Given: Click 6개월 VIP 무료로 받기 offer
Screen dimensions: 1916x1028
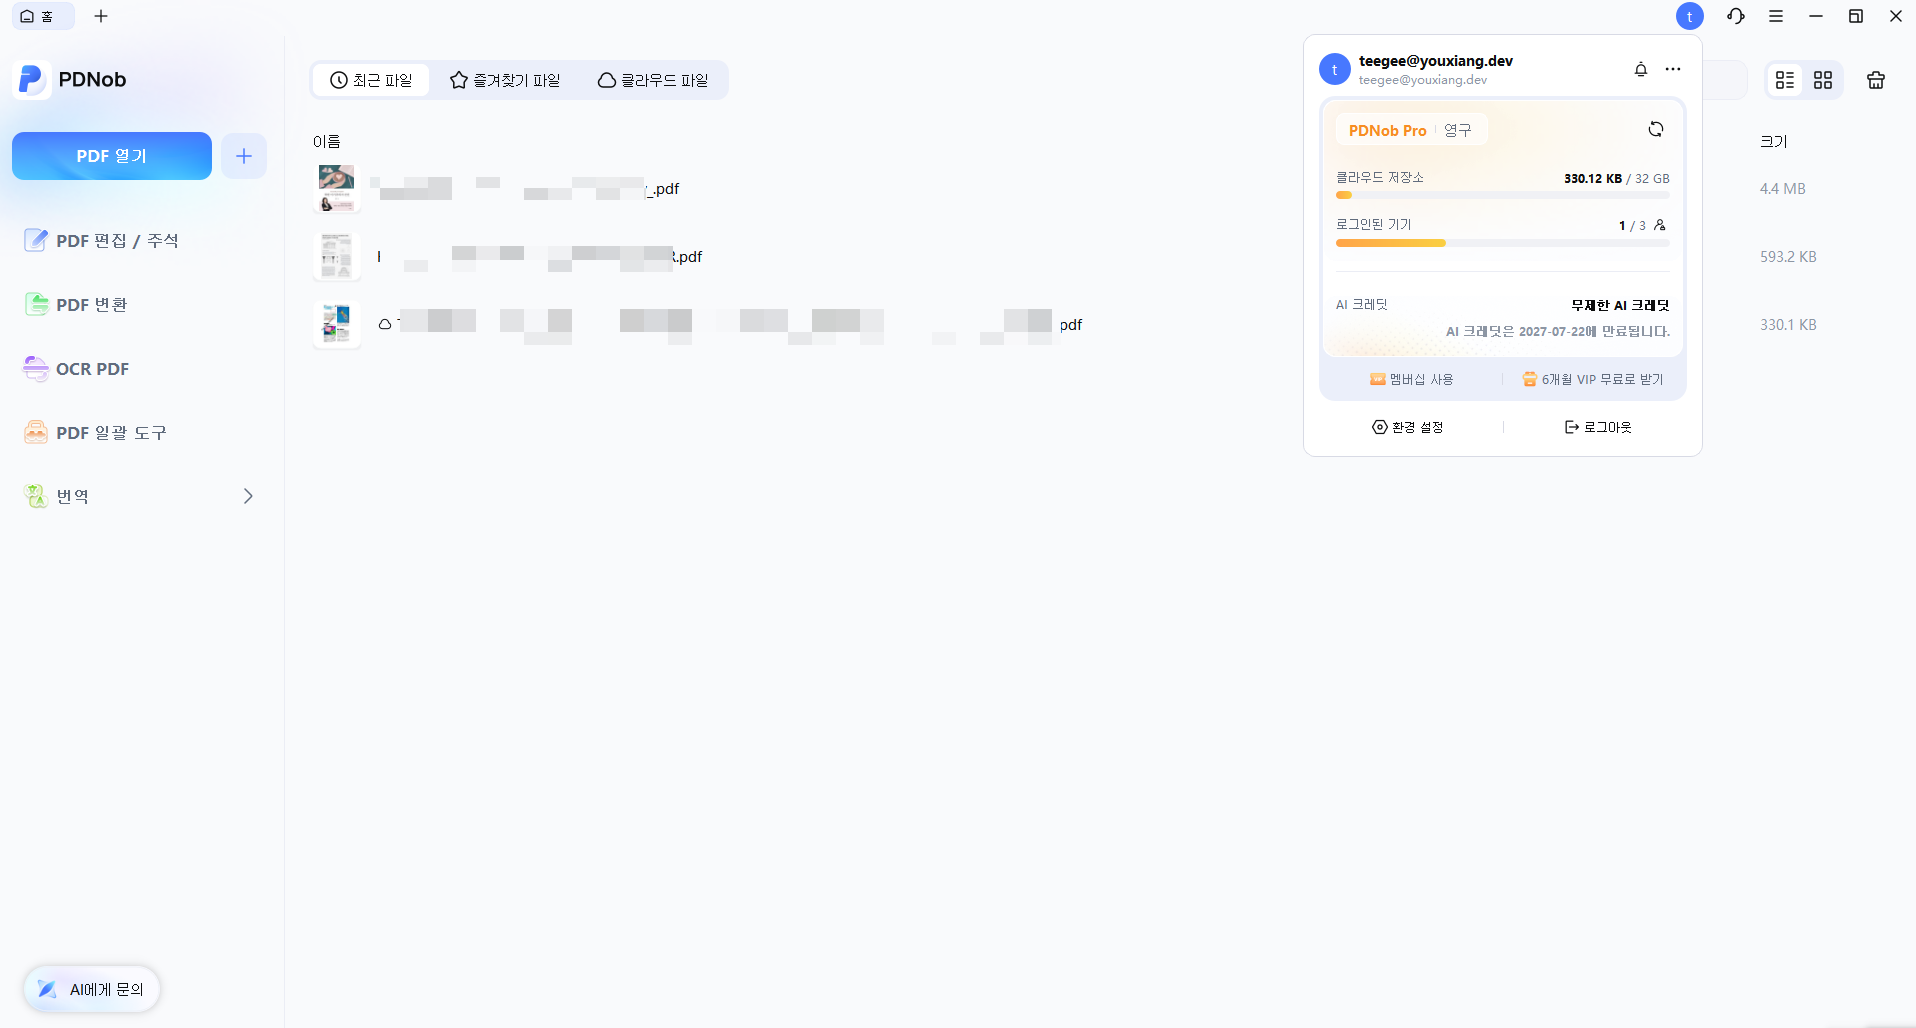Looking at the screenshot, I should pyautogui.click(x=1593, y=379).
